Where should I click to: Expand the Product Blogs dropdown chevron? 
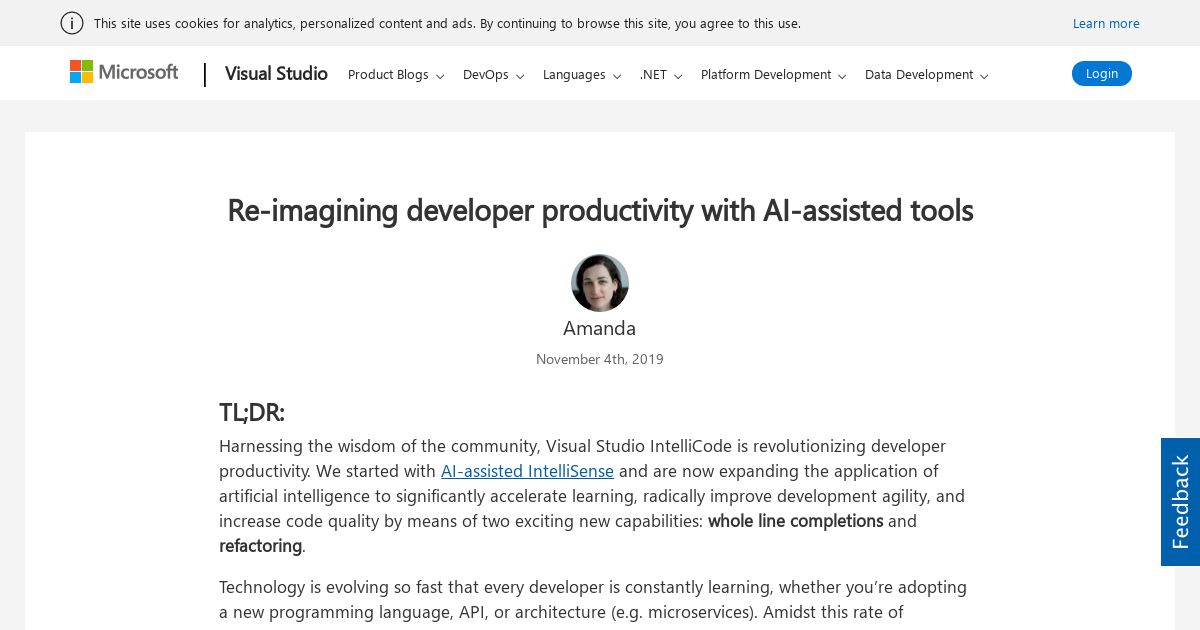tap(440, 76)
